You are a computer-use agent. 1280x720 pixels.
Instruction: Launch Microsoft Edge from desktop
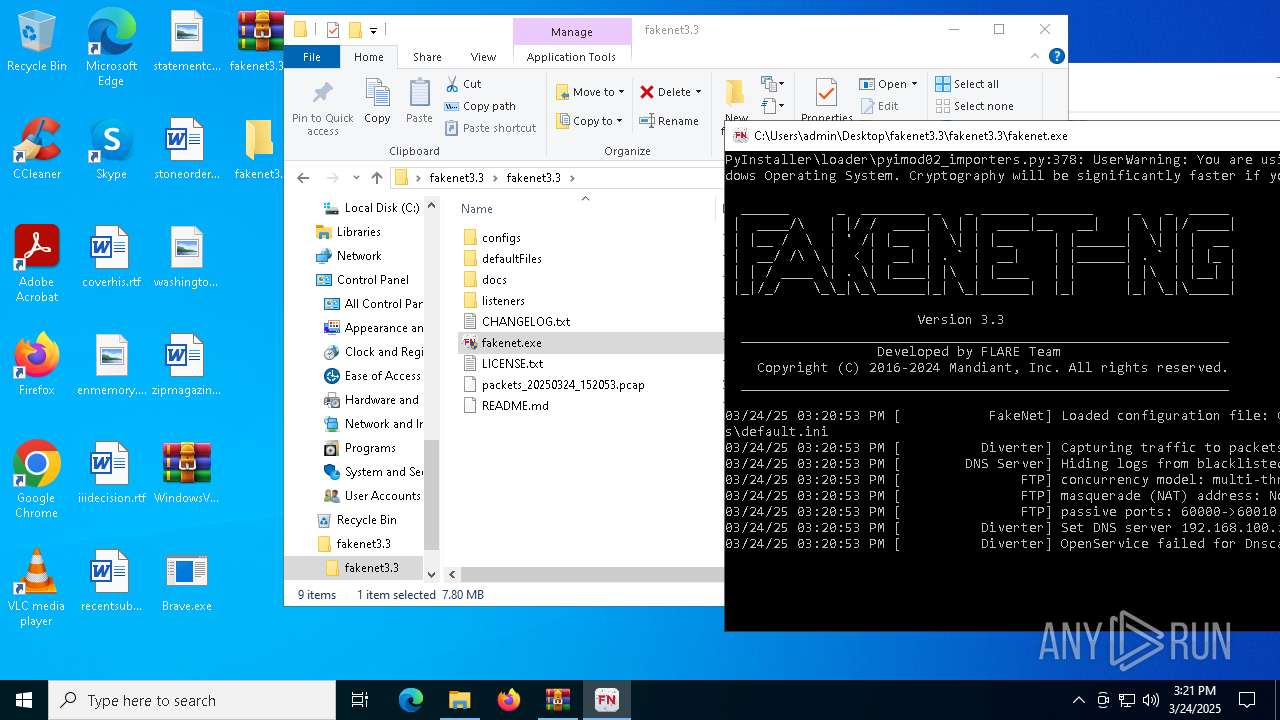click(111, 48)
